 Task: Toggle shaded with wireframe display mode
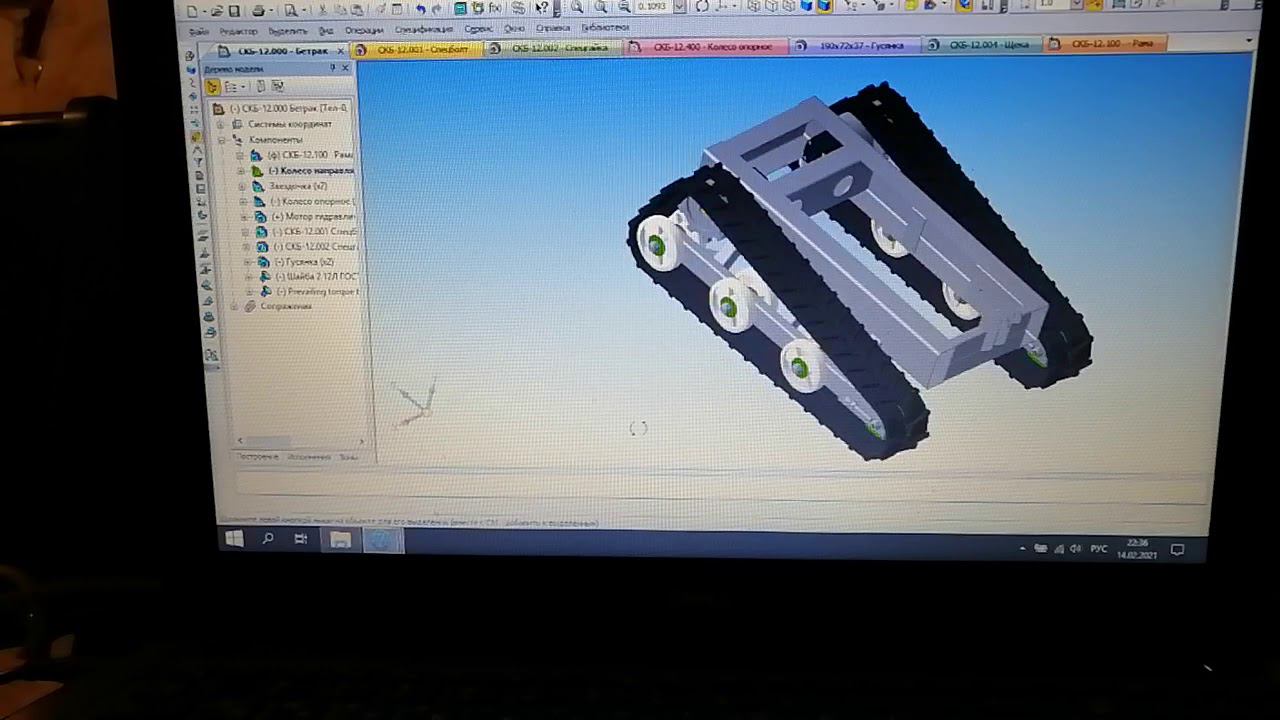coord(824,5)
